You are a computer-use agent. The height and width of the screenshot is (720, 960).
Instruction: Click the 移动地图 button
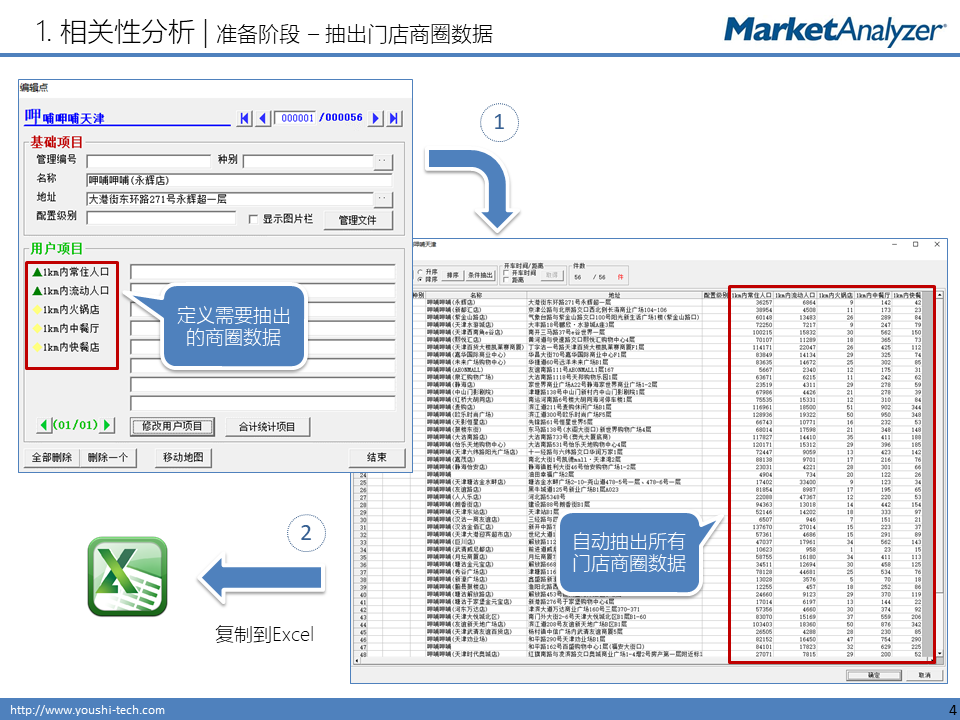183,457
